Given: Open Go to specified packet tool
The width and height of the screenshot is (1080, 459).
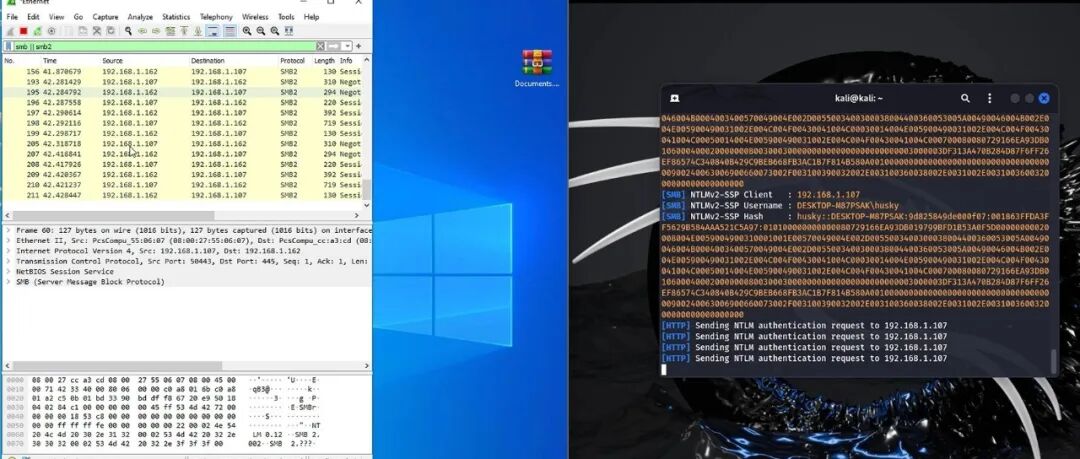Looking at the screenshot, I should click(x=170, y=31).
